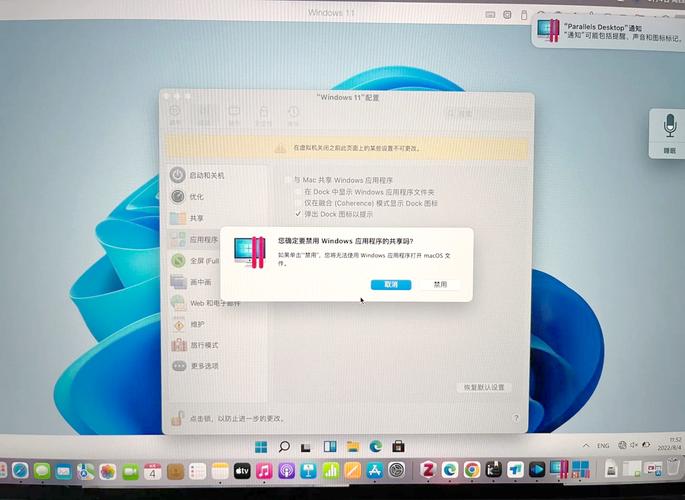Viewport: 685px width, 500px height.
Task: Open the 旅行模式 travel mode section
Action: [195, 345]
